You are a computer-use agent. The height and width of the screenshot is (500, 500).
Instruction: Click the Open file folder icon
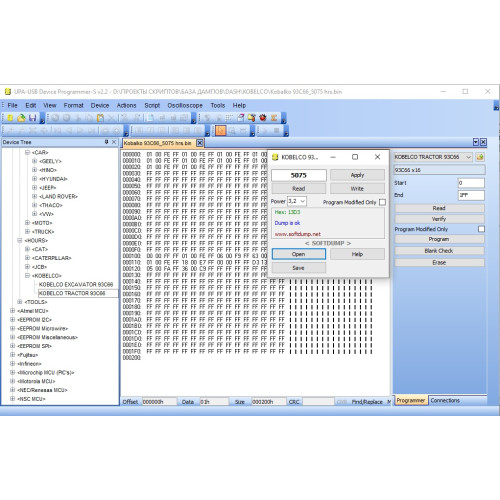[x=21, y=118]
